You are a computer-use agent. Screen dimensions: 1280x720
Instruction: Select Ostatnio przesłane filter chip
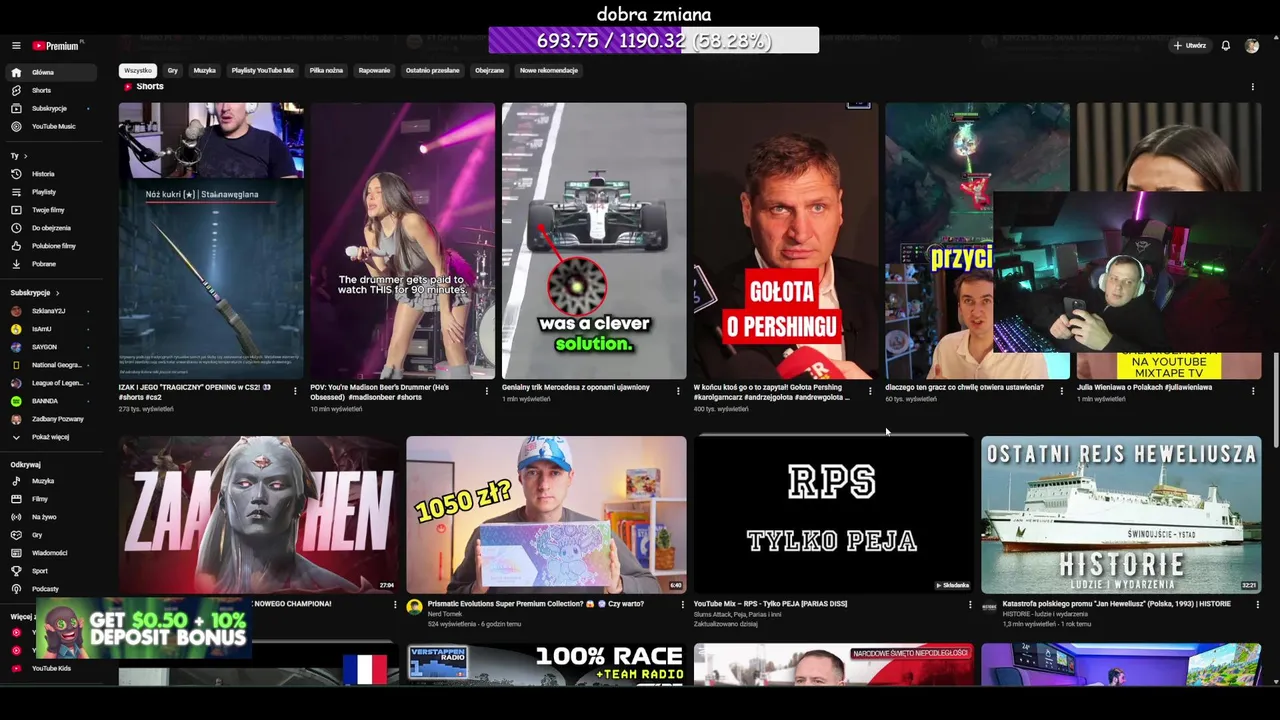[433, 71]
